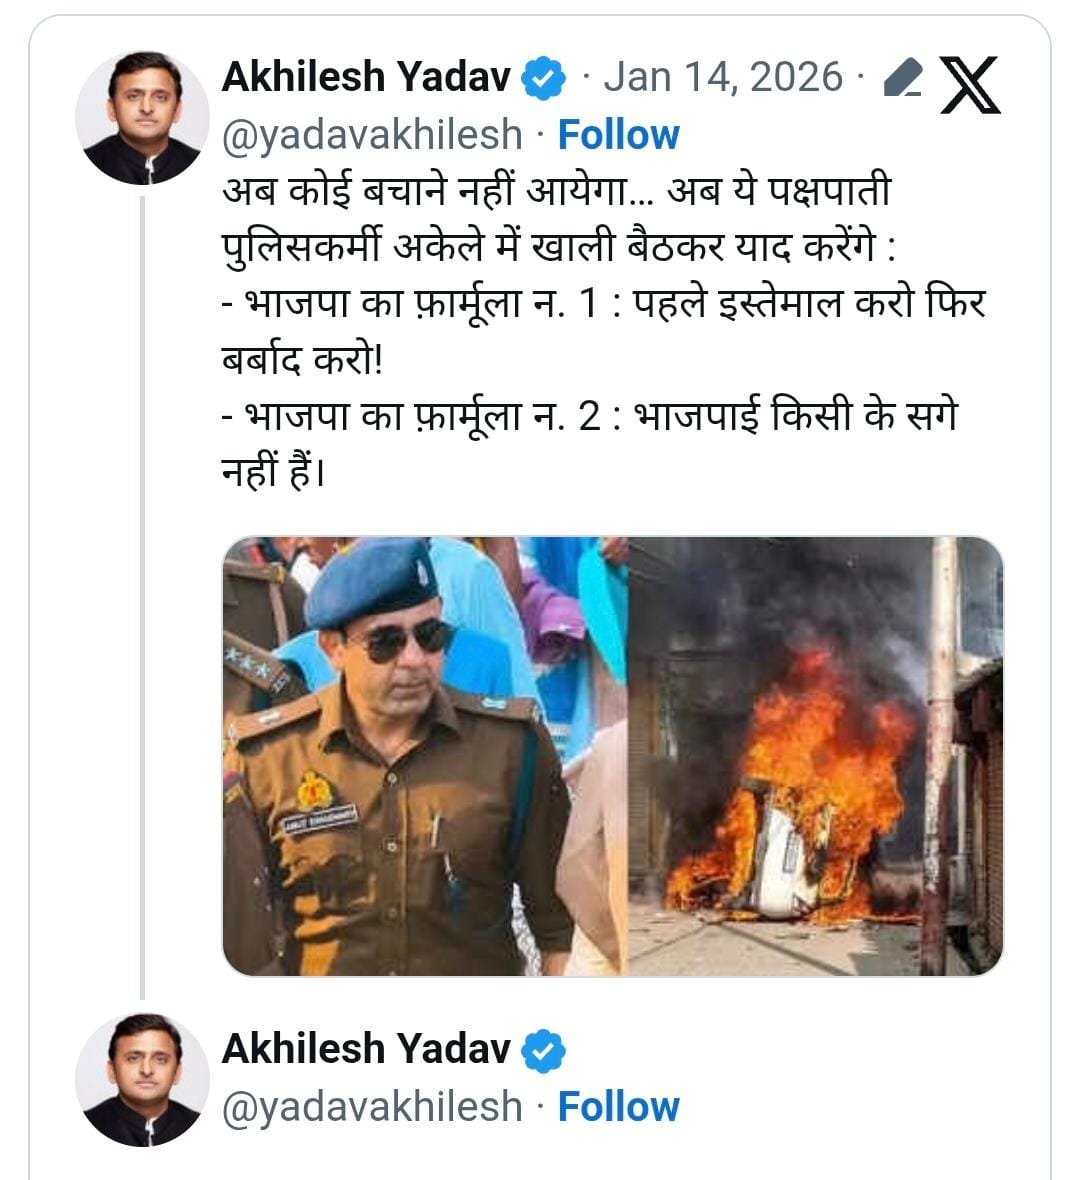Open the police officer photo
This screenshot has width=1080, height=1180.
pos(424,756)
